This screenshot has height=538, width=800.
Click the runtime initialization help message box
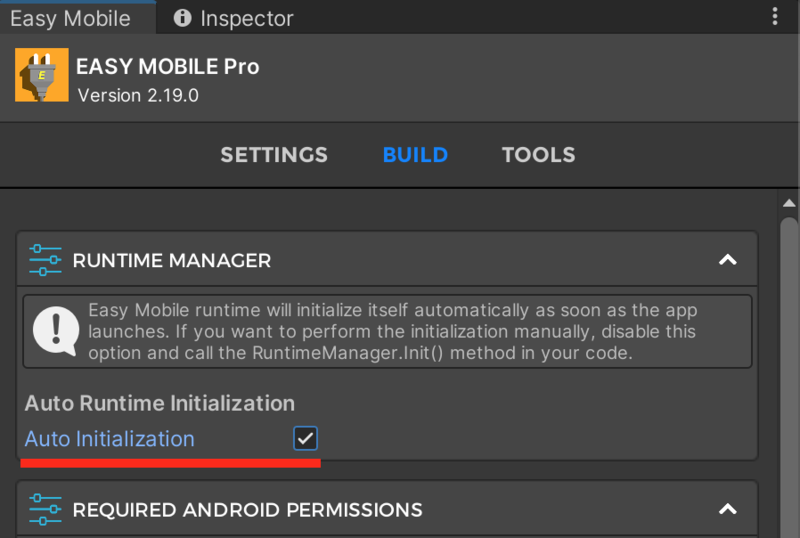[387, 331]
